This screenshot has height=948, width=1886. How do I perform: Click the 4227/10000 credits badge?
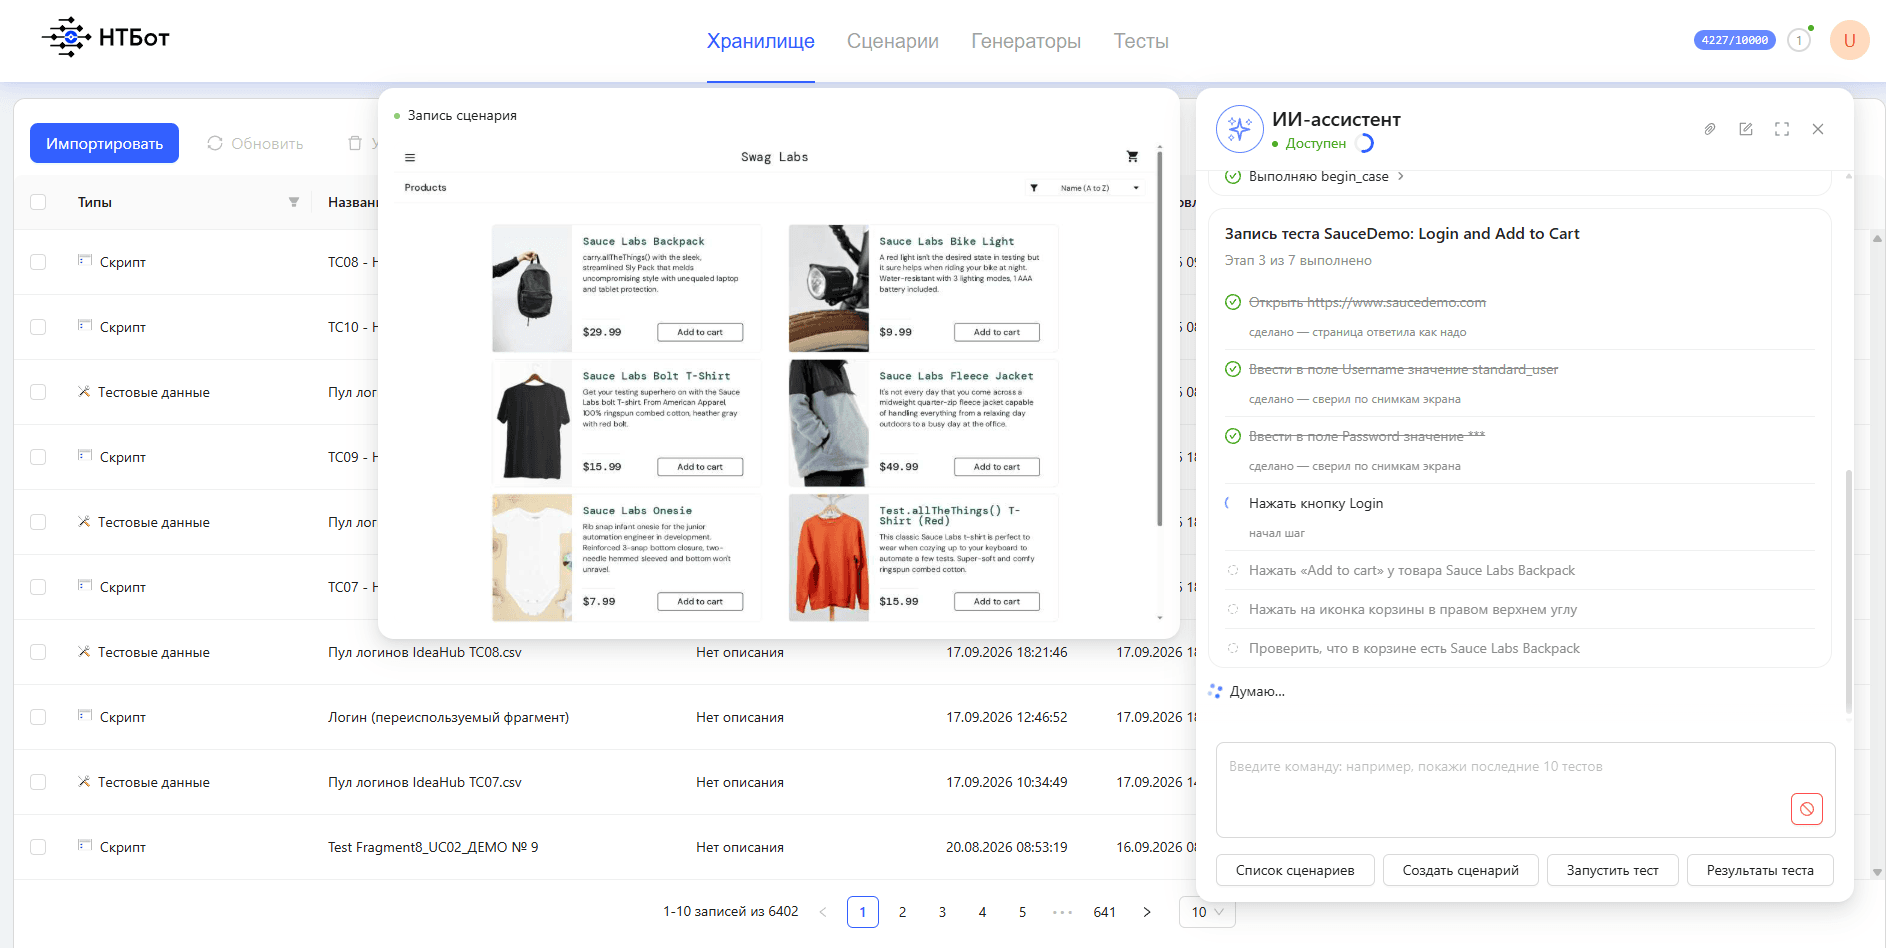1735,40
